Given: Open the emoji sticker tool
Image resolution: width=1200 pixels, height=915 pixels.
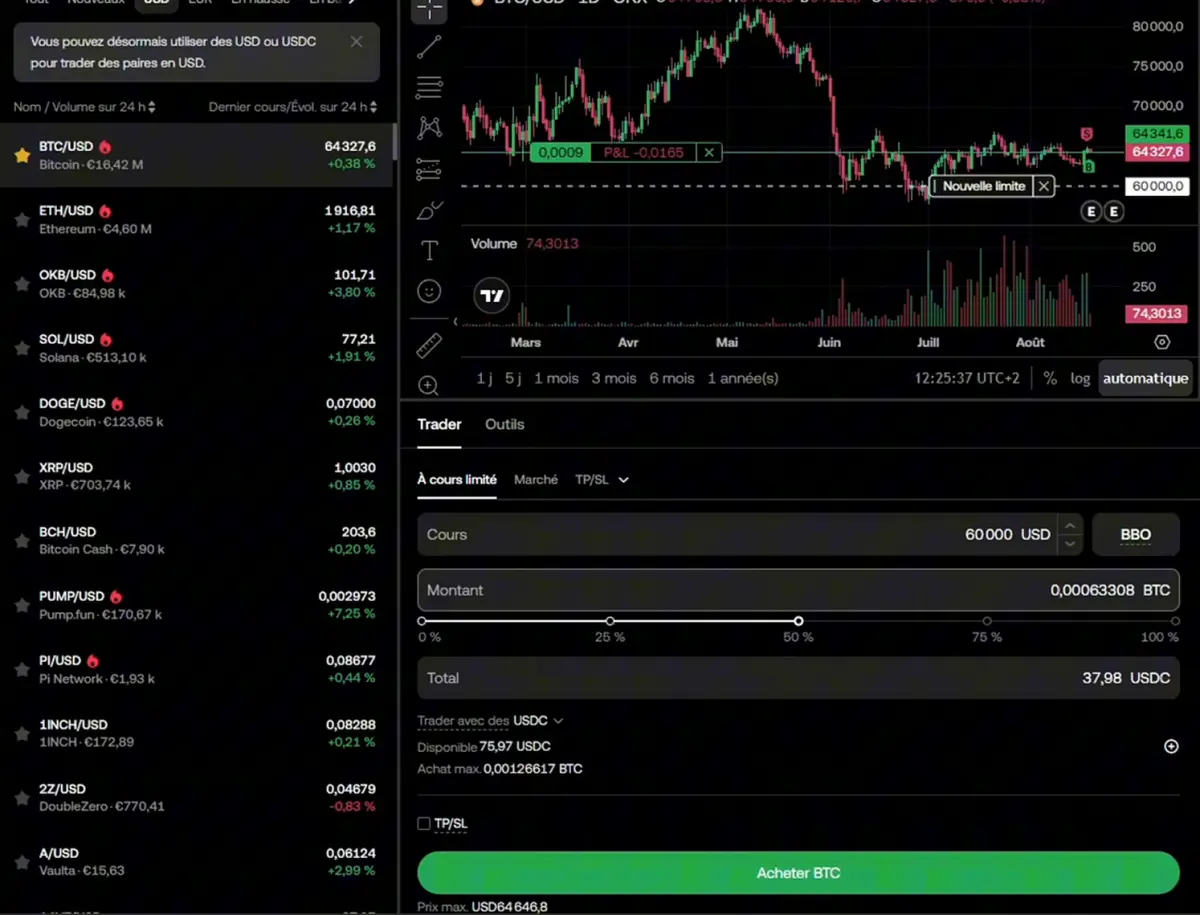Looking at the screenshot, I should click(429, 291).
